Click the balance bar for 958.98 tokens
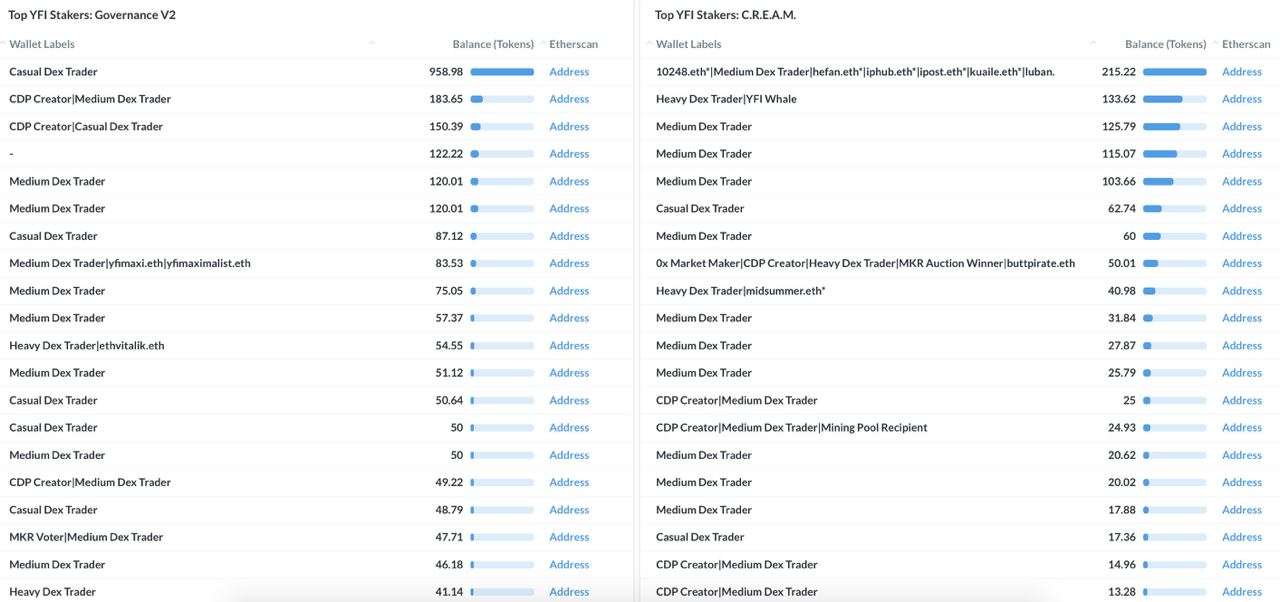The width and height of the screenshot is (1280, 602). point(502,72)
